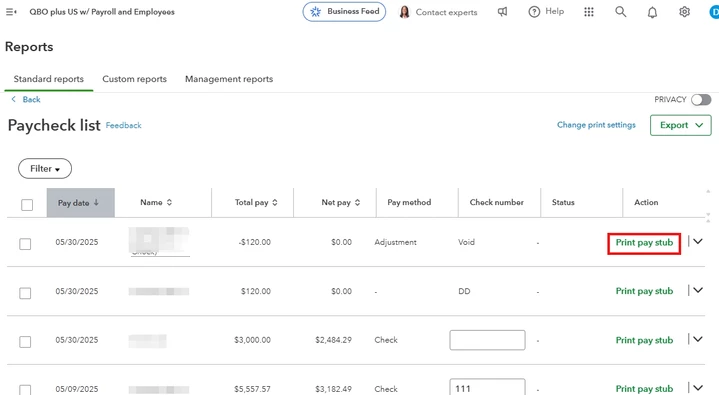Click the Action column header
The width and height of the screenshot is (719, 395).
646,202
